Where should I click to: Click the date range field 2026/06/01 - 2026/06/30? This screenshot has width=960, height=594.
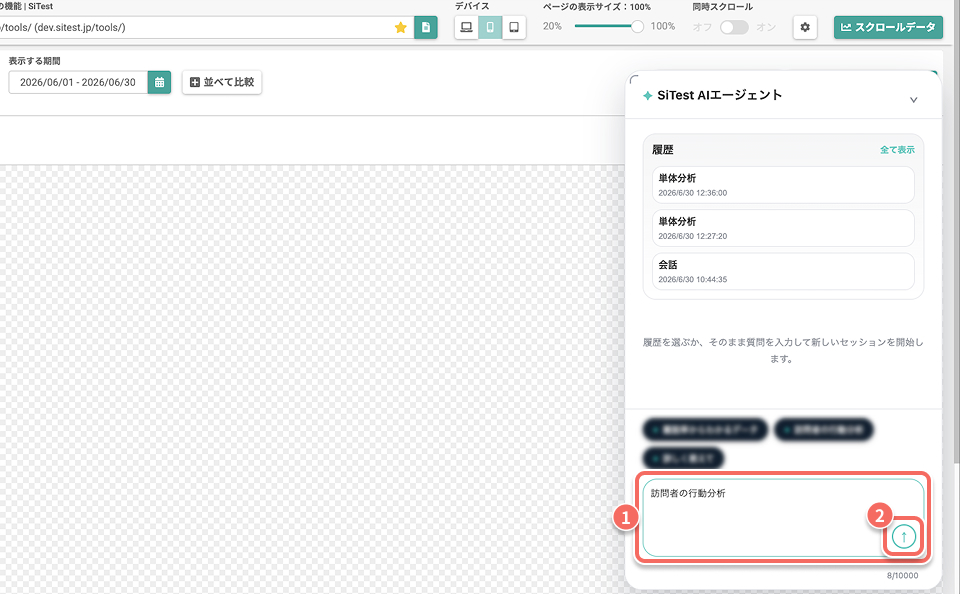[x=78, y=82]
